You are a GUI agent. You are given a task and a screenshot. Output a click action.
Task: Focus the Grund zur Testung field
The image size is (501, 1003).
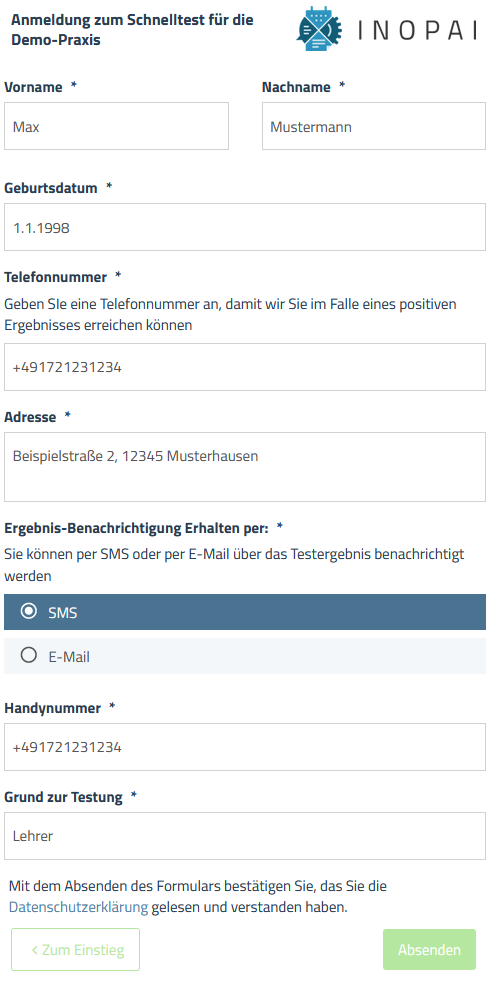point(245,836)
